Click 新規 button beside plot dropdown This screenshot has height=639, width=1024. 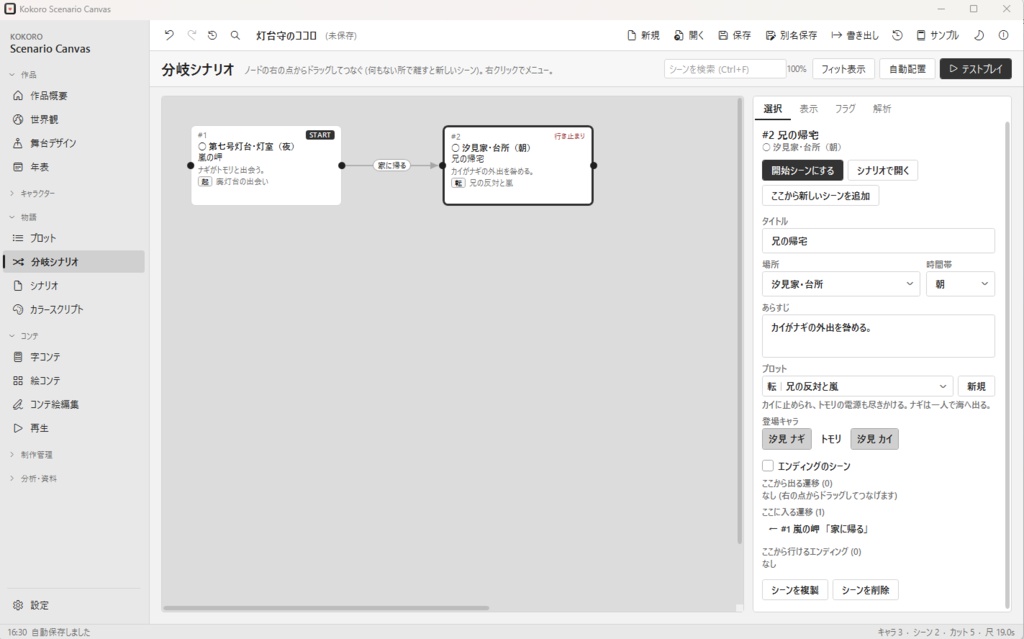click(x=976, y=386)
